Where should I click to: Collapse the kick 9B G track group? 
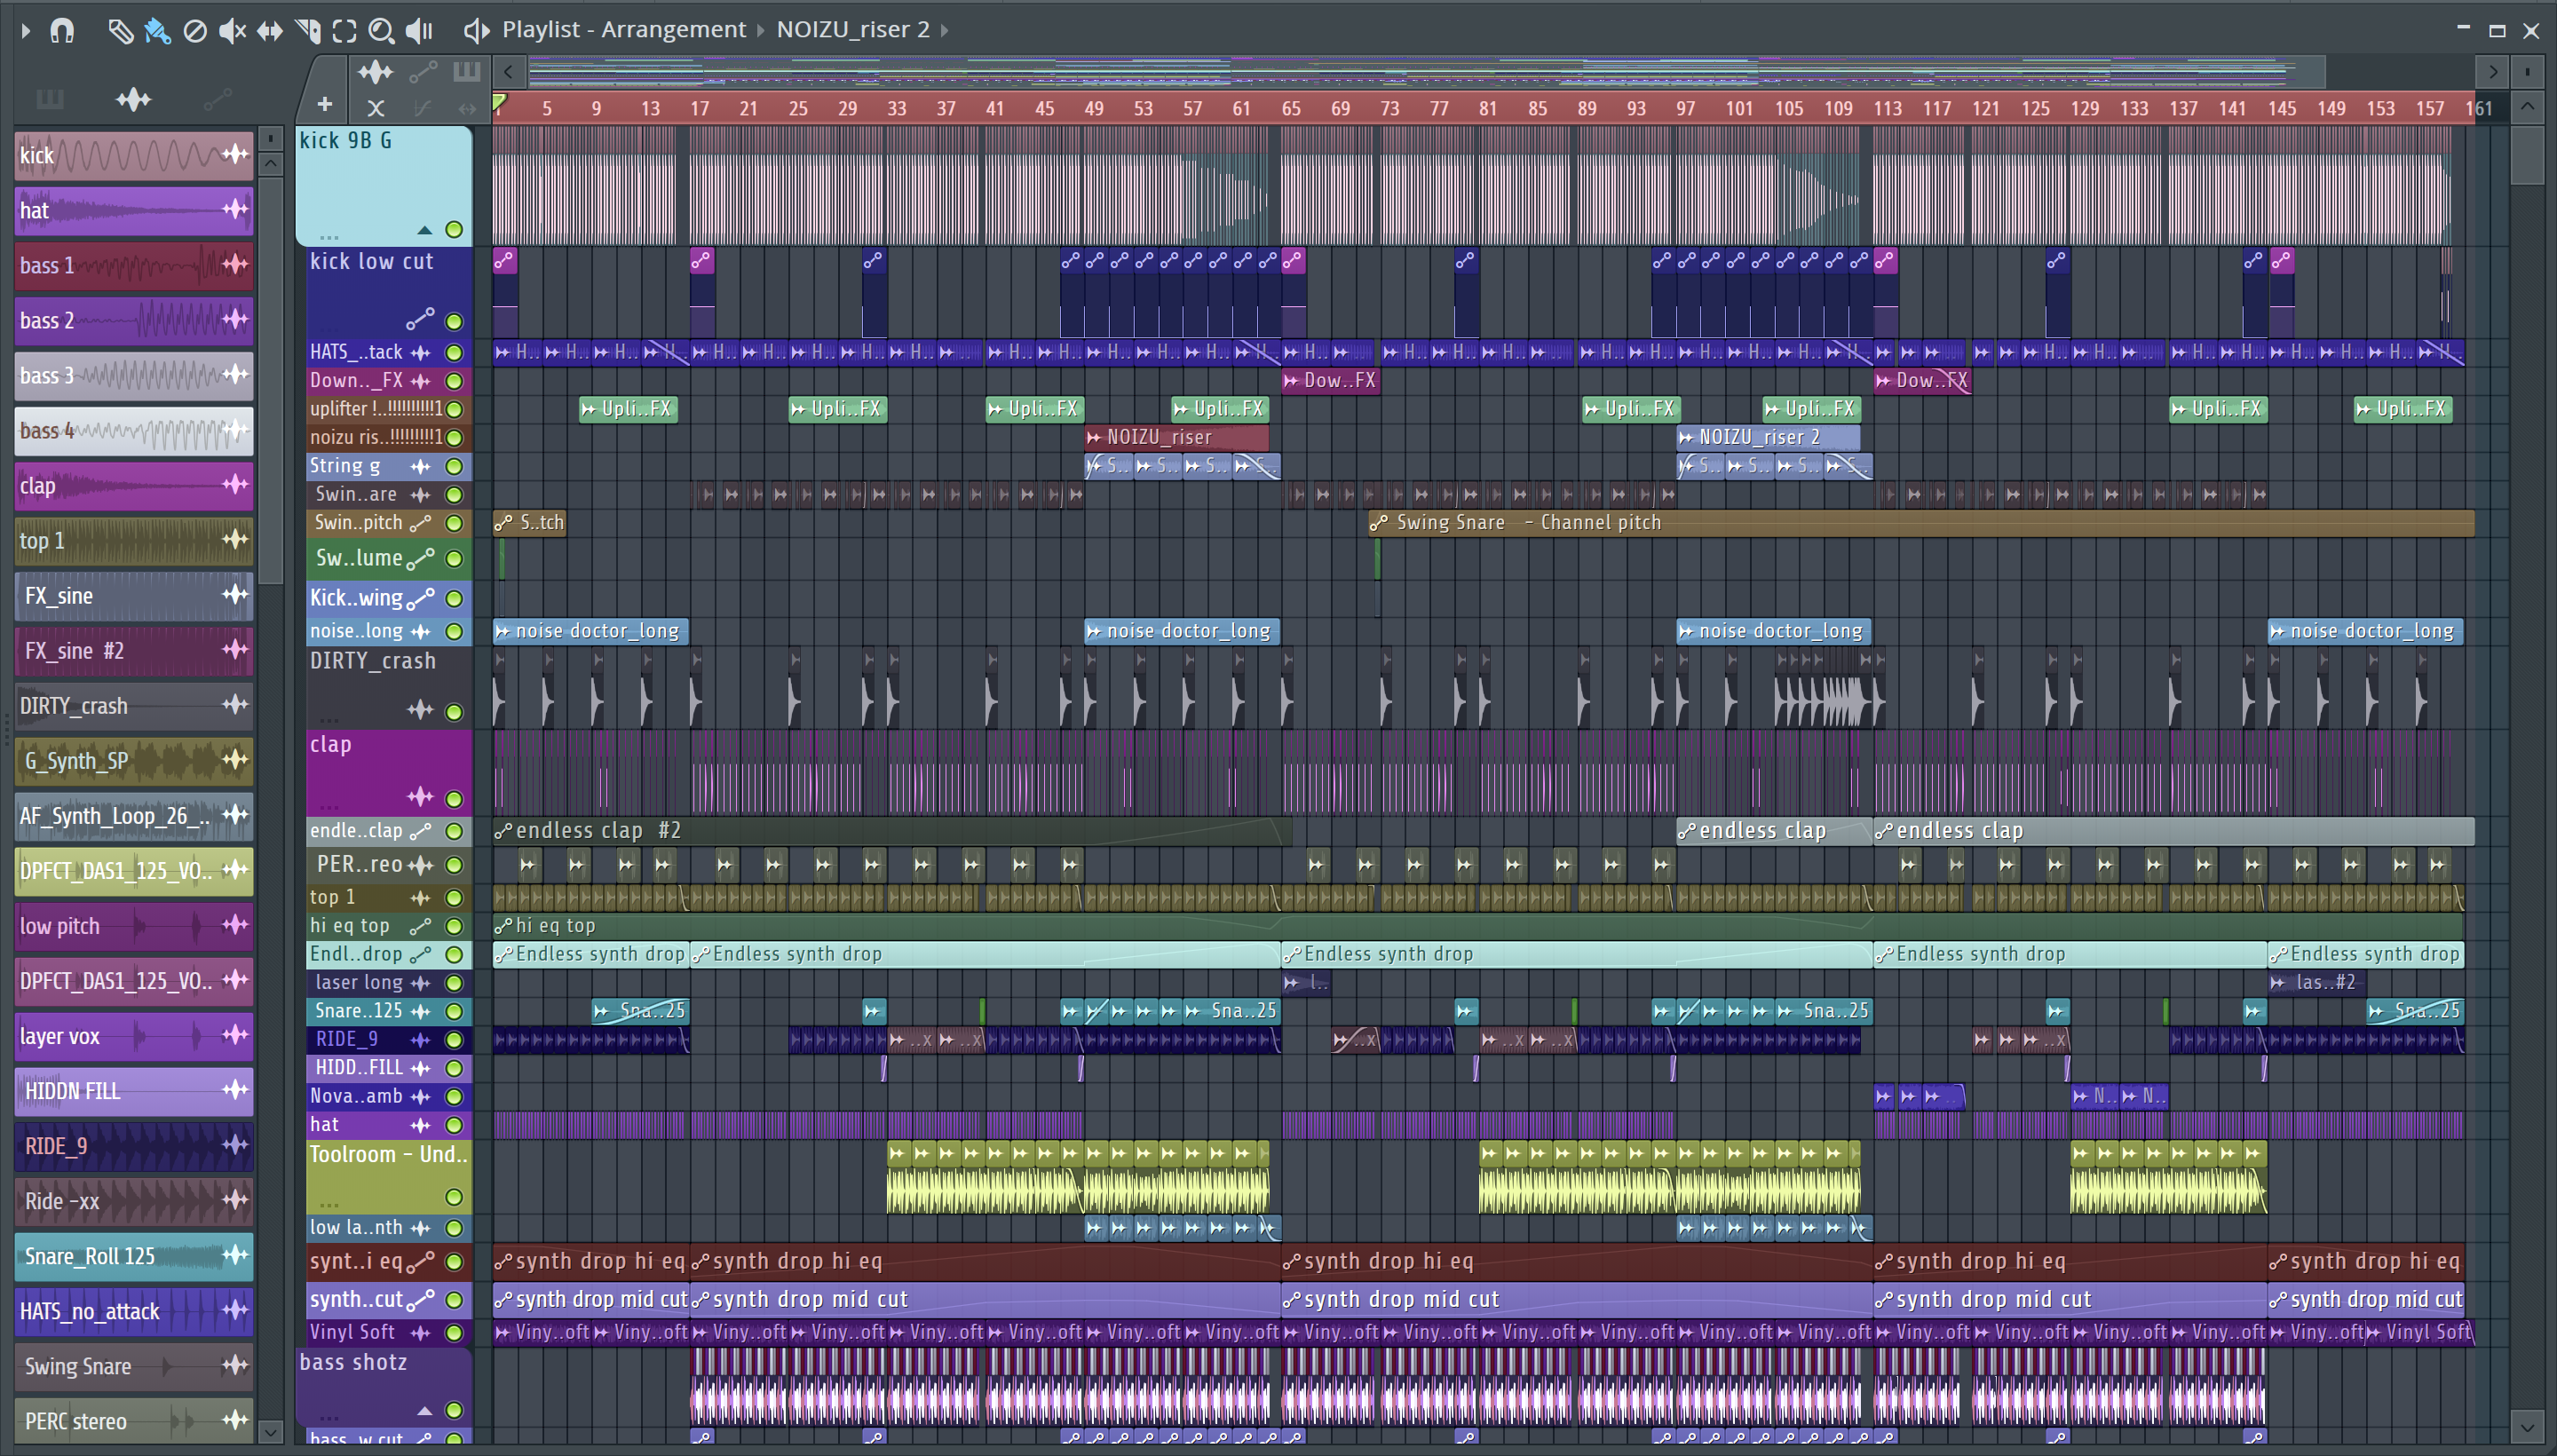tap(425, 230)
